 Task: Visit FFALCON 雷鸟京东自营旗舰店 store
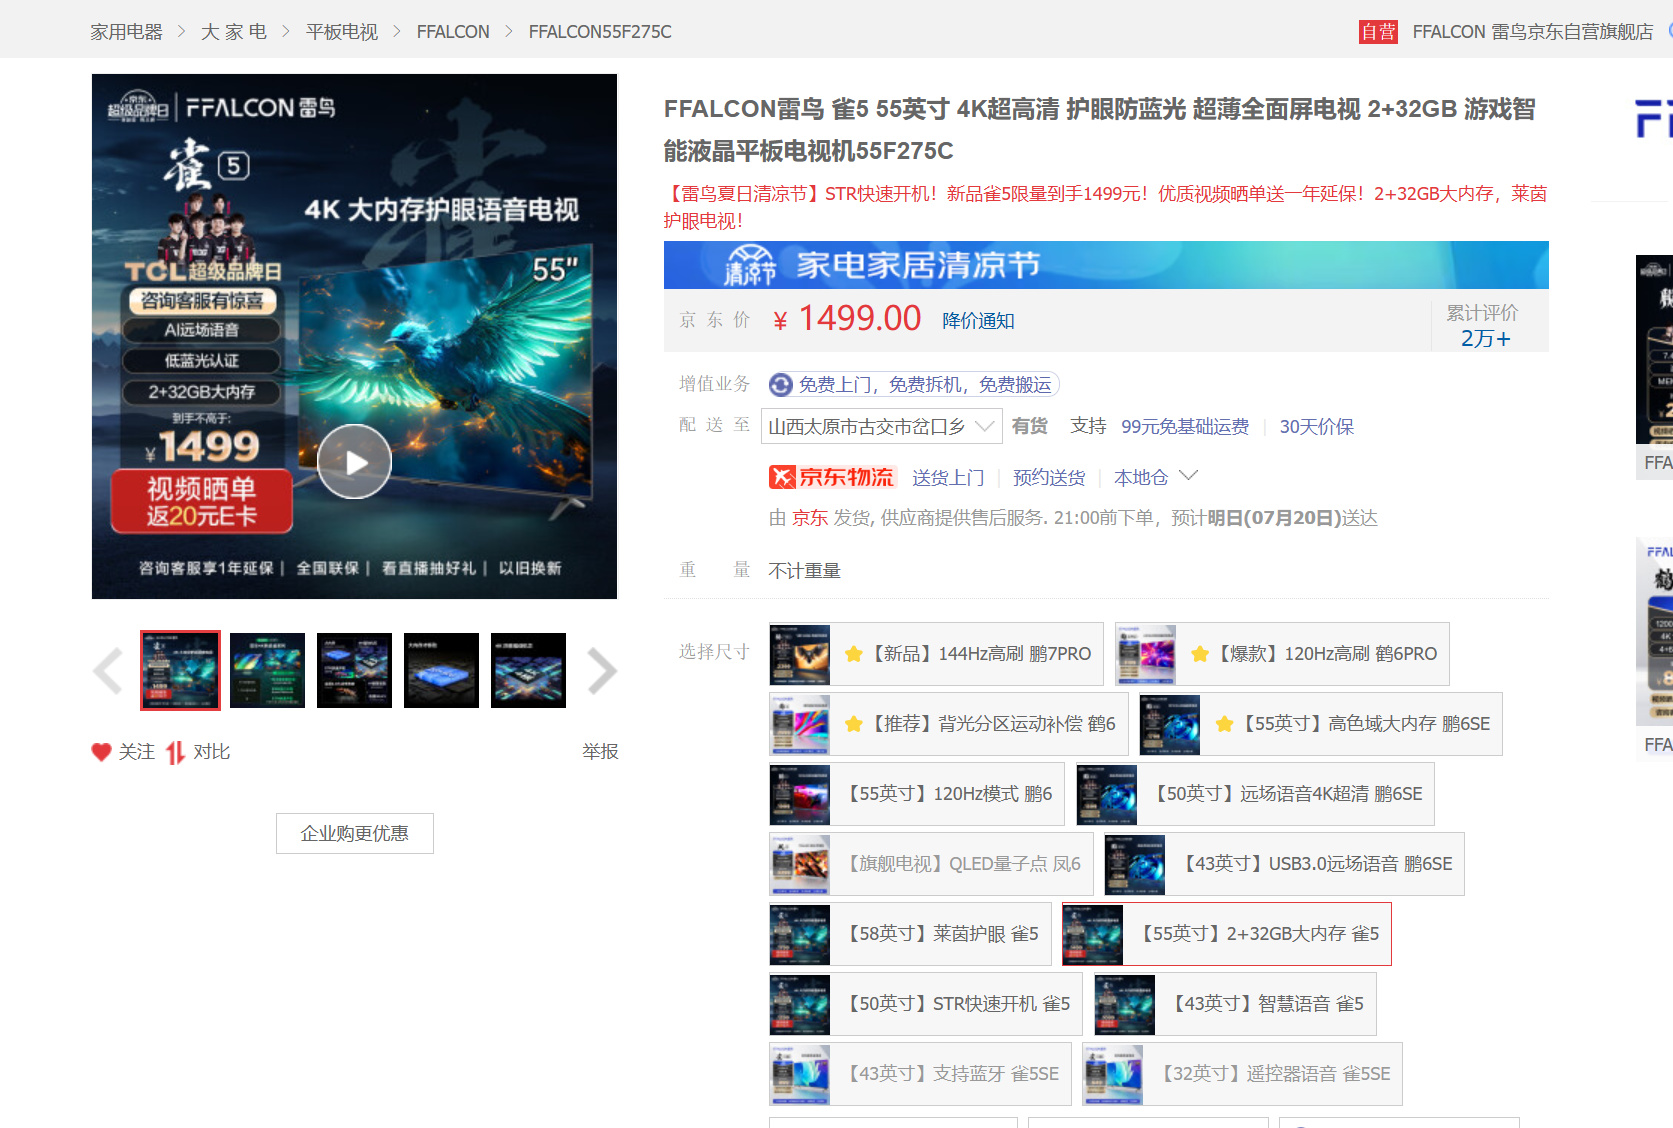point(1533,32)
